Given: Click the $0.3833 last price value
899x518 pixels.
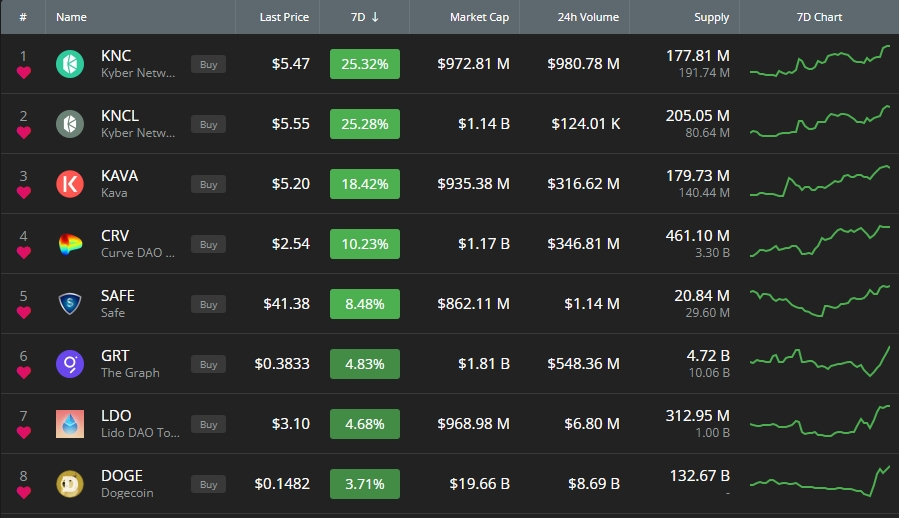Looking at the screenshot, I should point(282,364).
